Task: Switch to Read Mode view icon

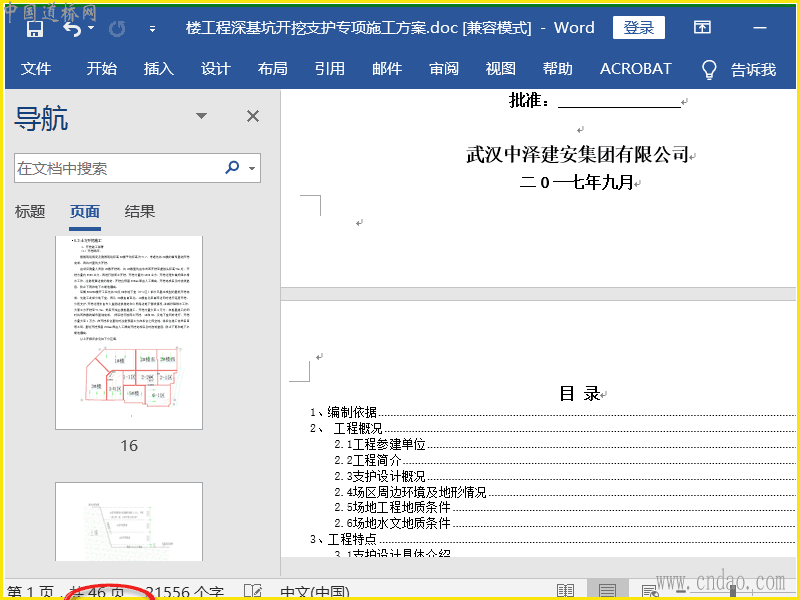Action: 566,591
